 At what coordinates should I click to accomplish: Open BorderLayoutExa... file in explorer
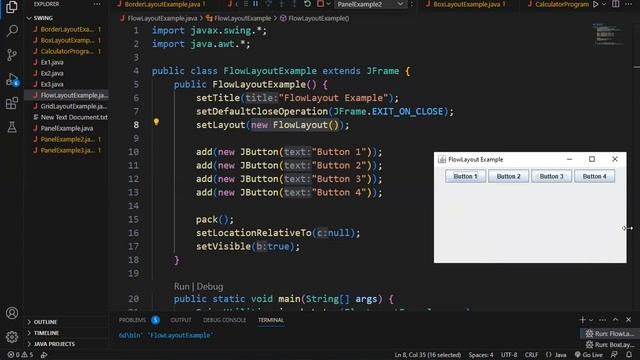click(67, 29)
